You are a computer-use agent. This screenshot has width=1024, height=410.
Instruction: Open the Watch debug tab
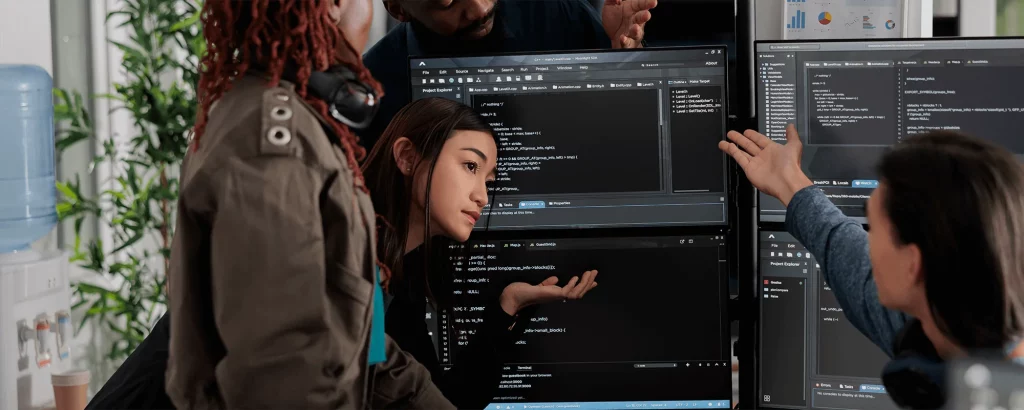tap(865, 183)
